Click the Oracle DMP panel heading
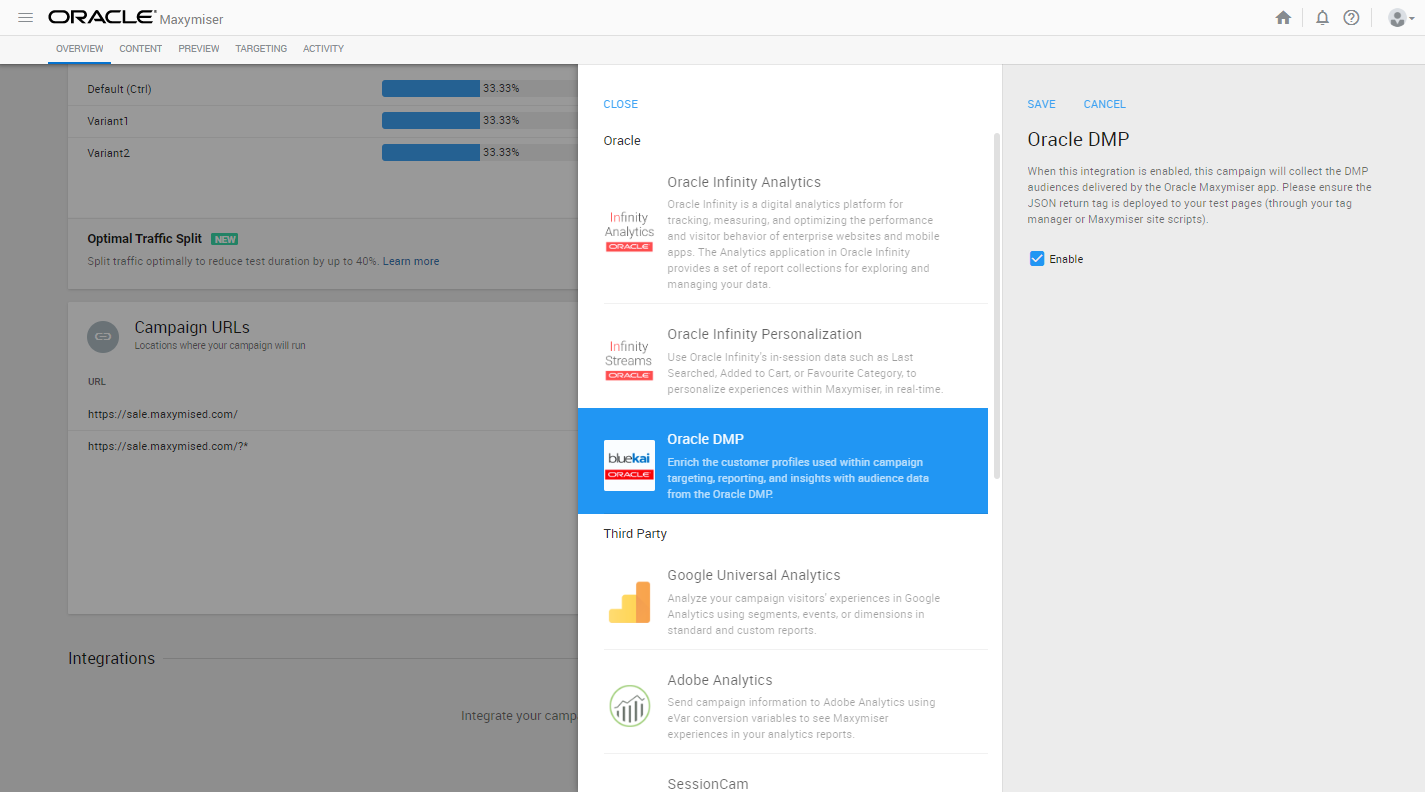Viewport: 1425px width, 792px height. pyautogui.click(x=1078, y=140)
